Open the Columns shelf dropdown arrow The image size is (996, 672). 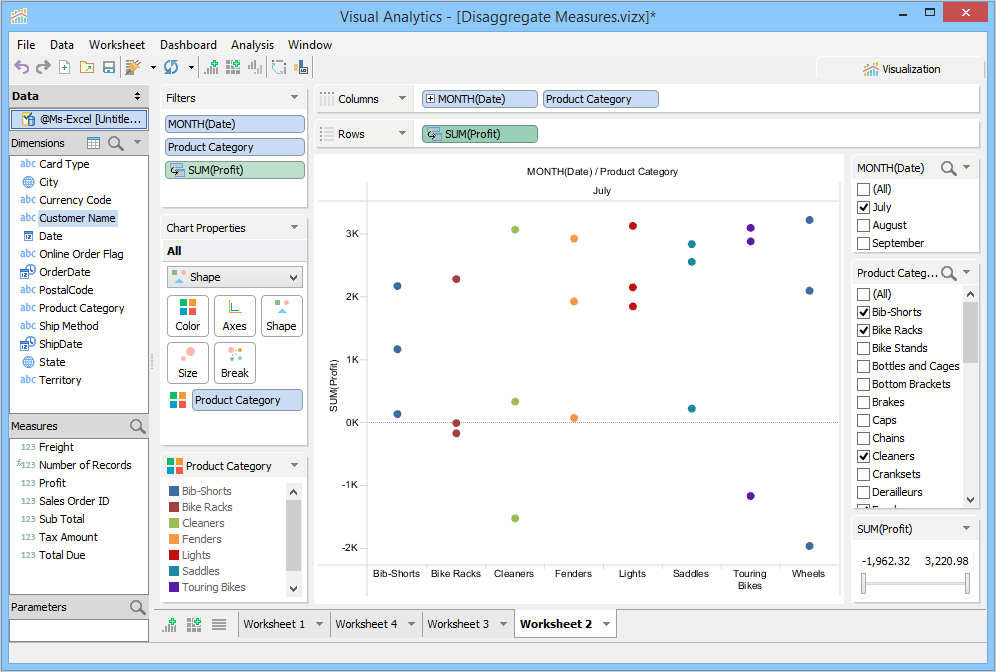tap(402, 98)
